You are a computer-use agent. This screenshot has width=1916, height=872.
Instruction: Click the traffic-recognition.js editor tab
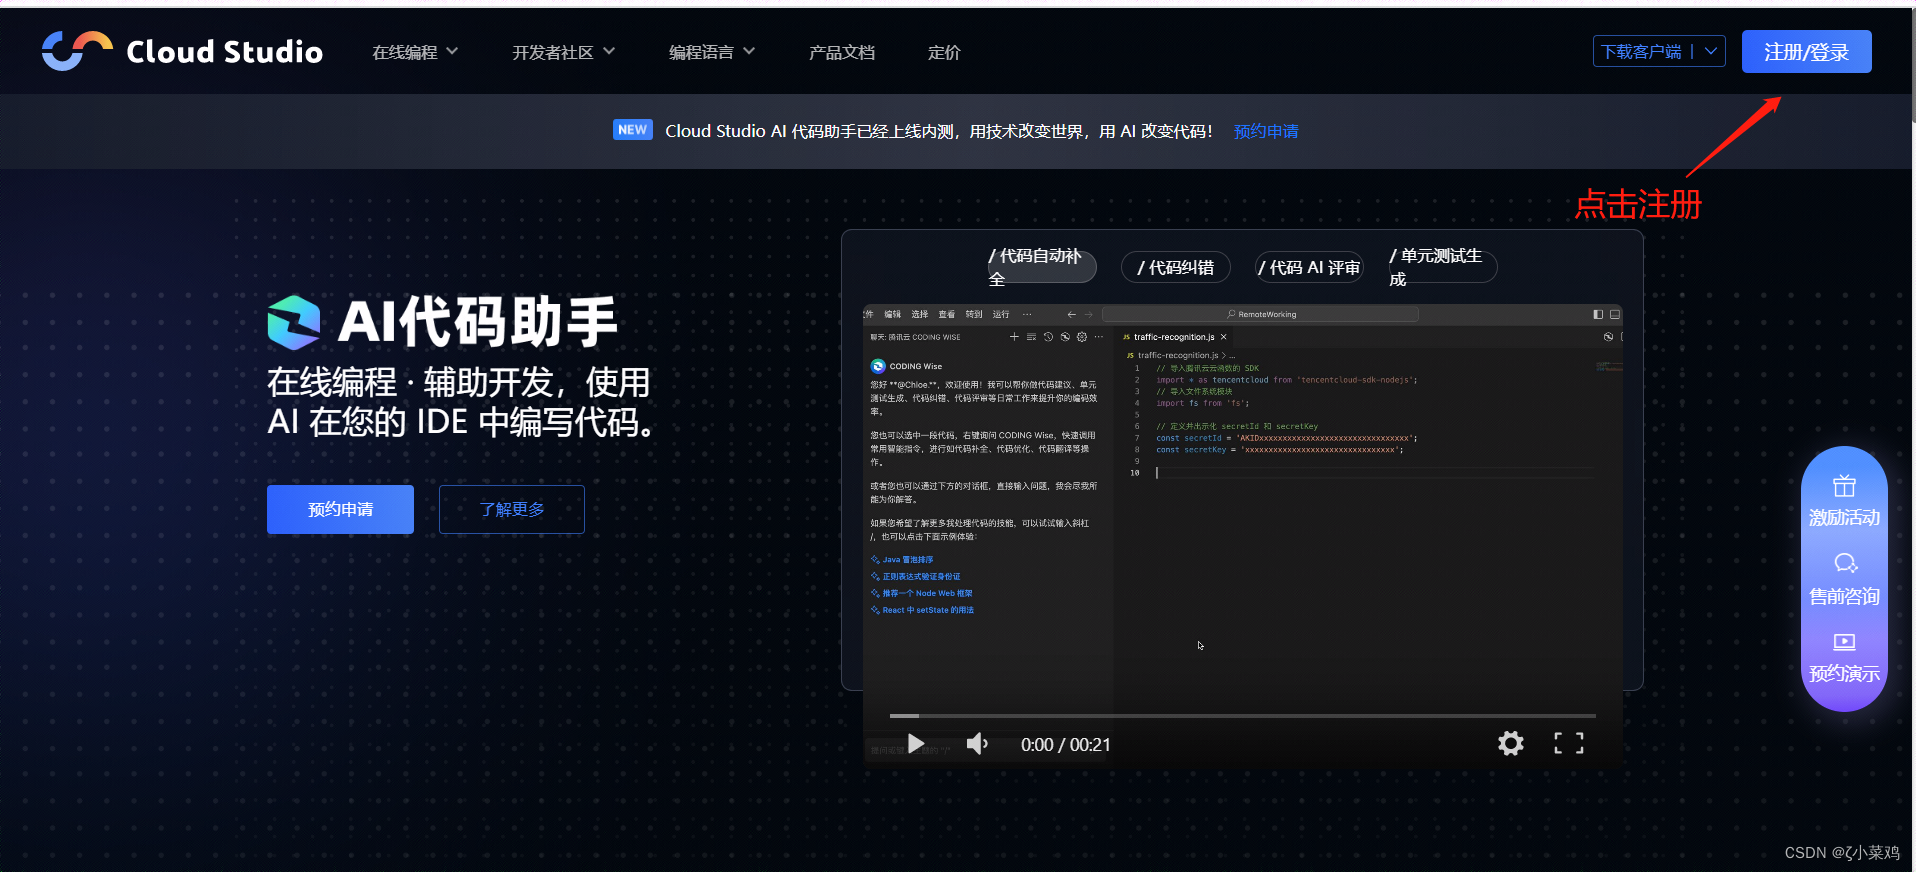[1173, 337]
